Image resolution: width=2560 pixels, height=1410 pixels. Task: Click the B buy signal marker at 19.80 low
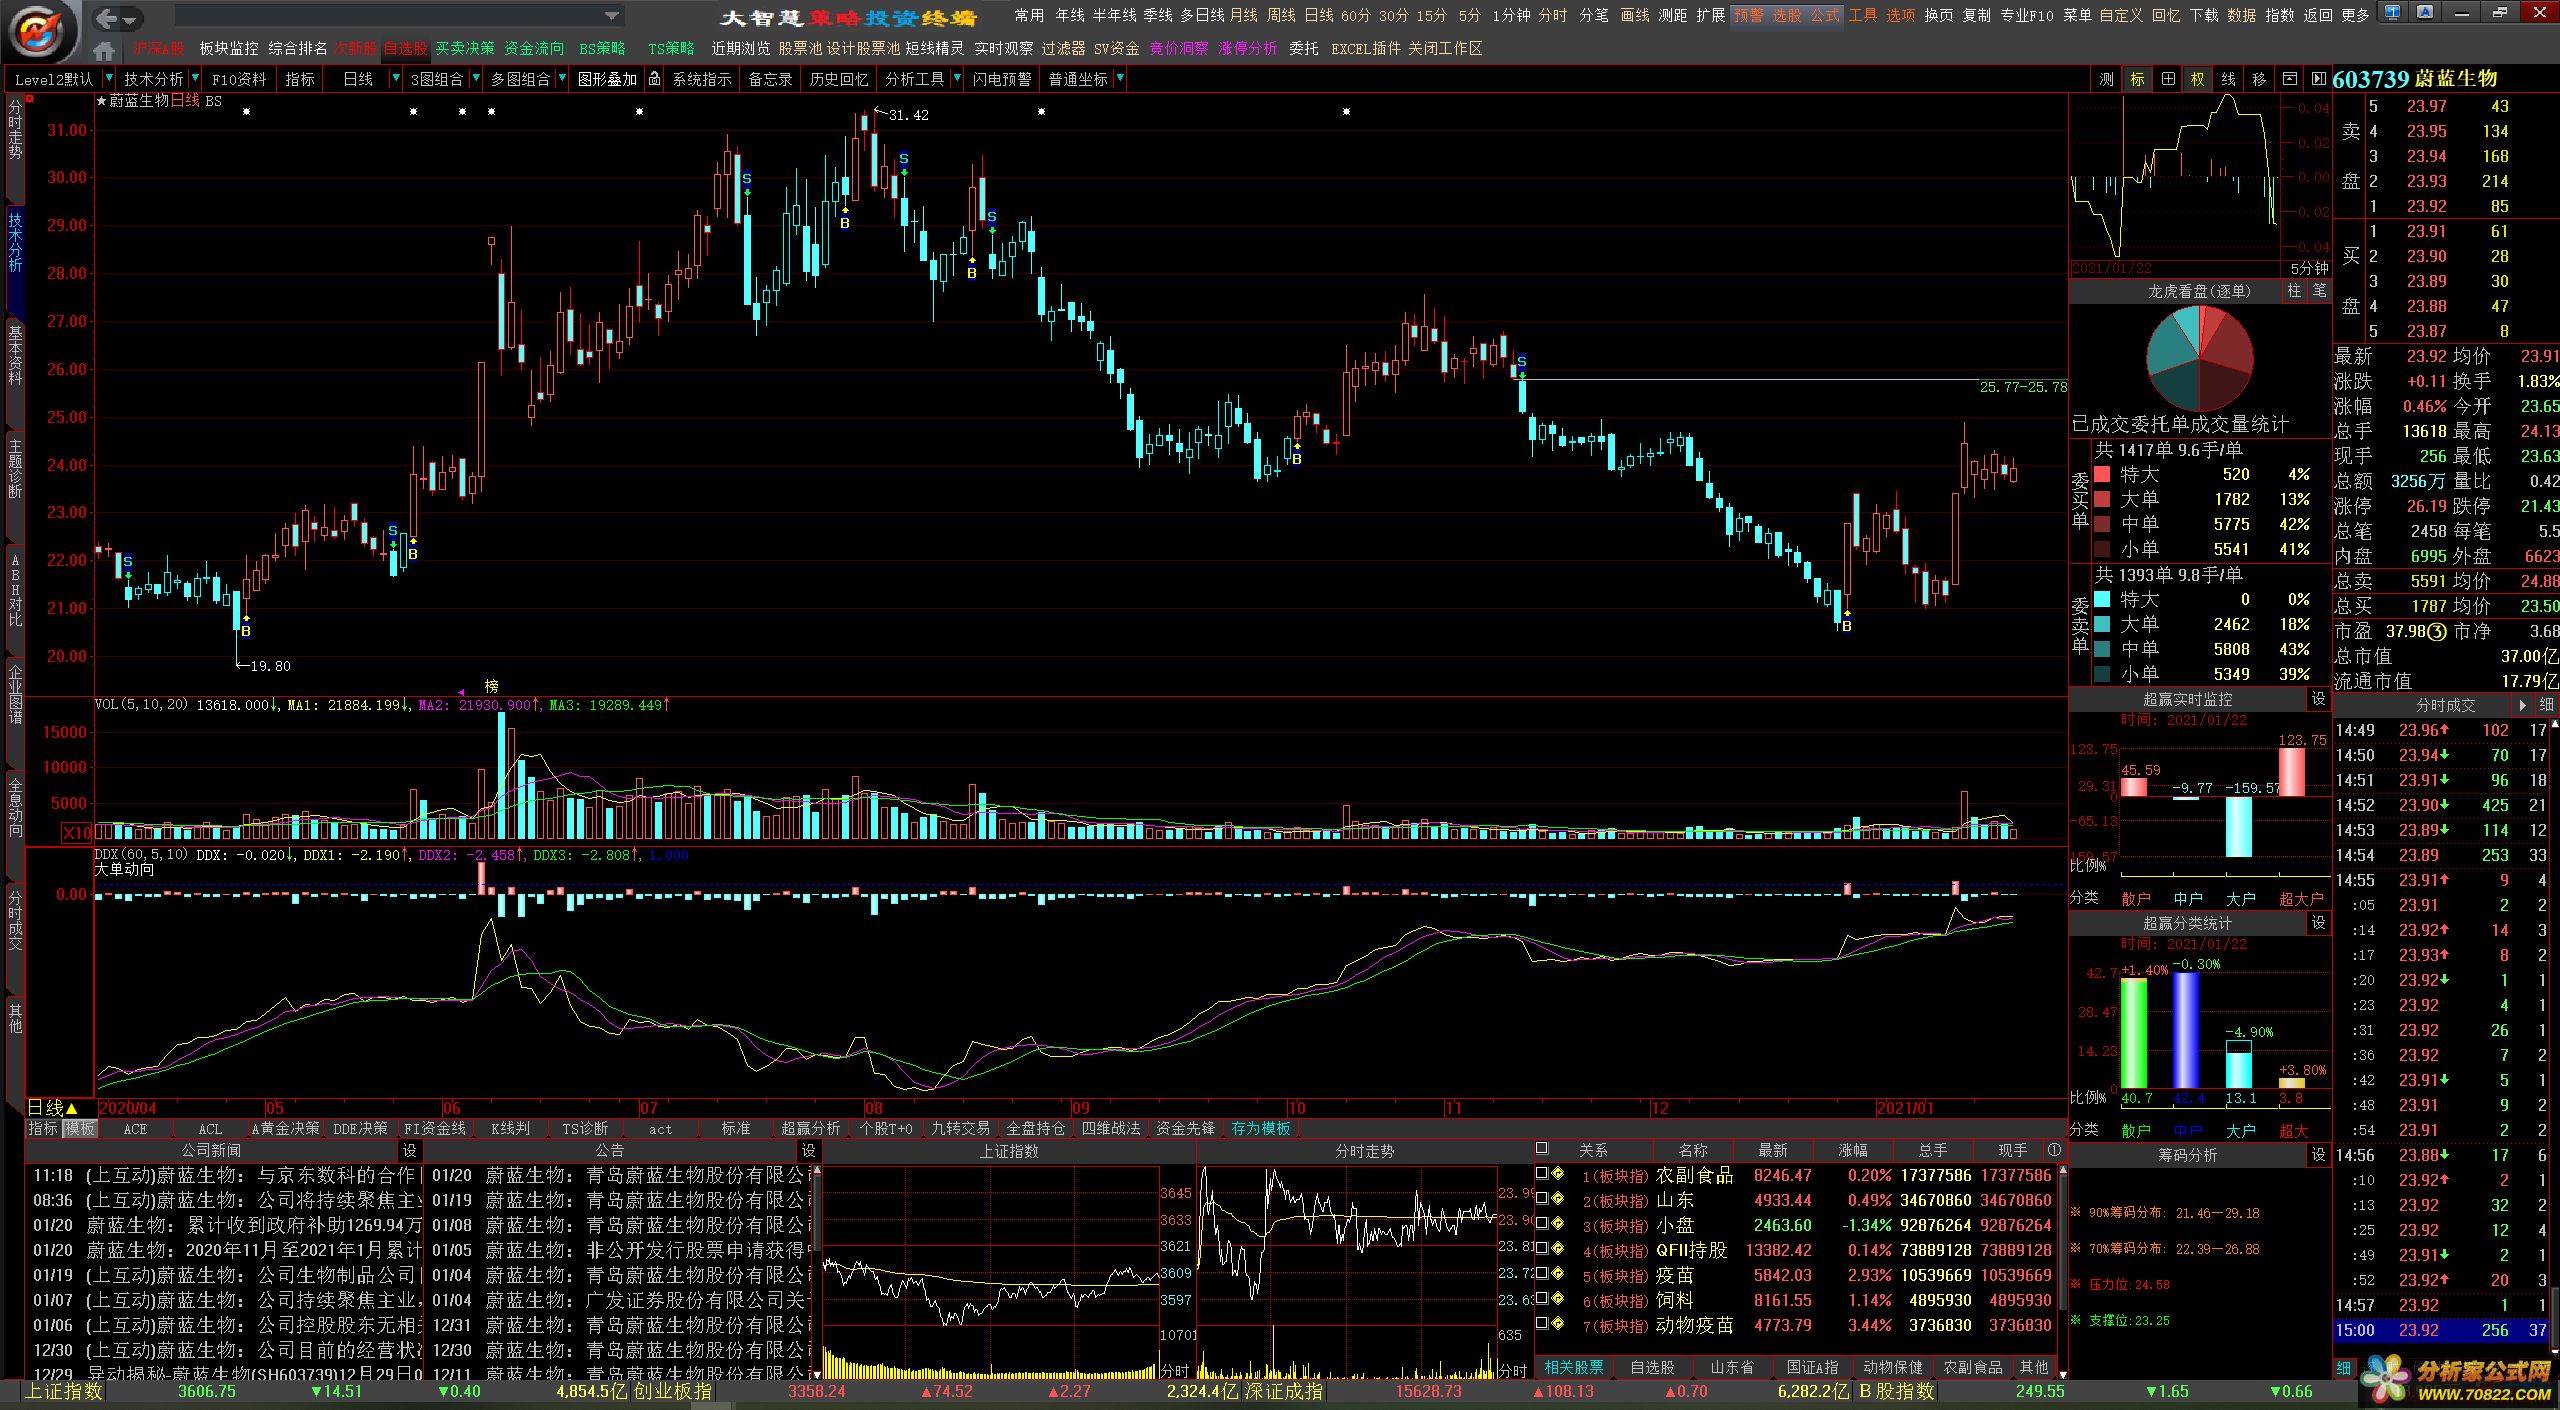tap(246, 631)
